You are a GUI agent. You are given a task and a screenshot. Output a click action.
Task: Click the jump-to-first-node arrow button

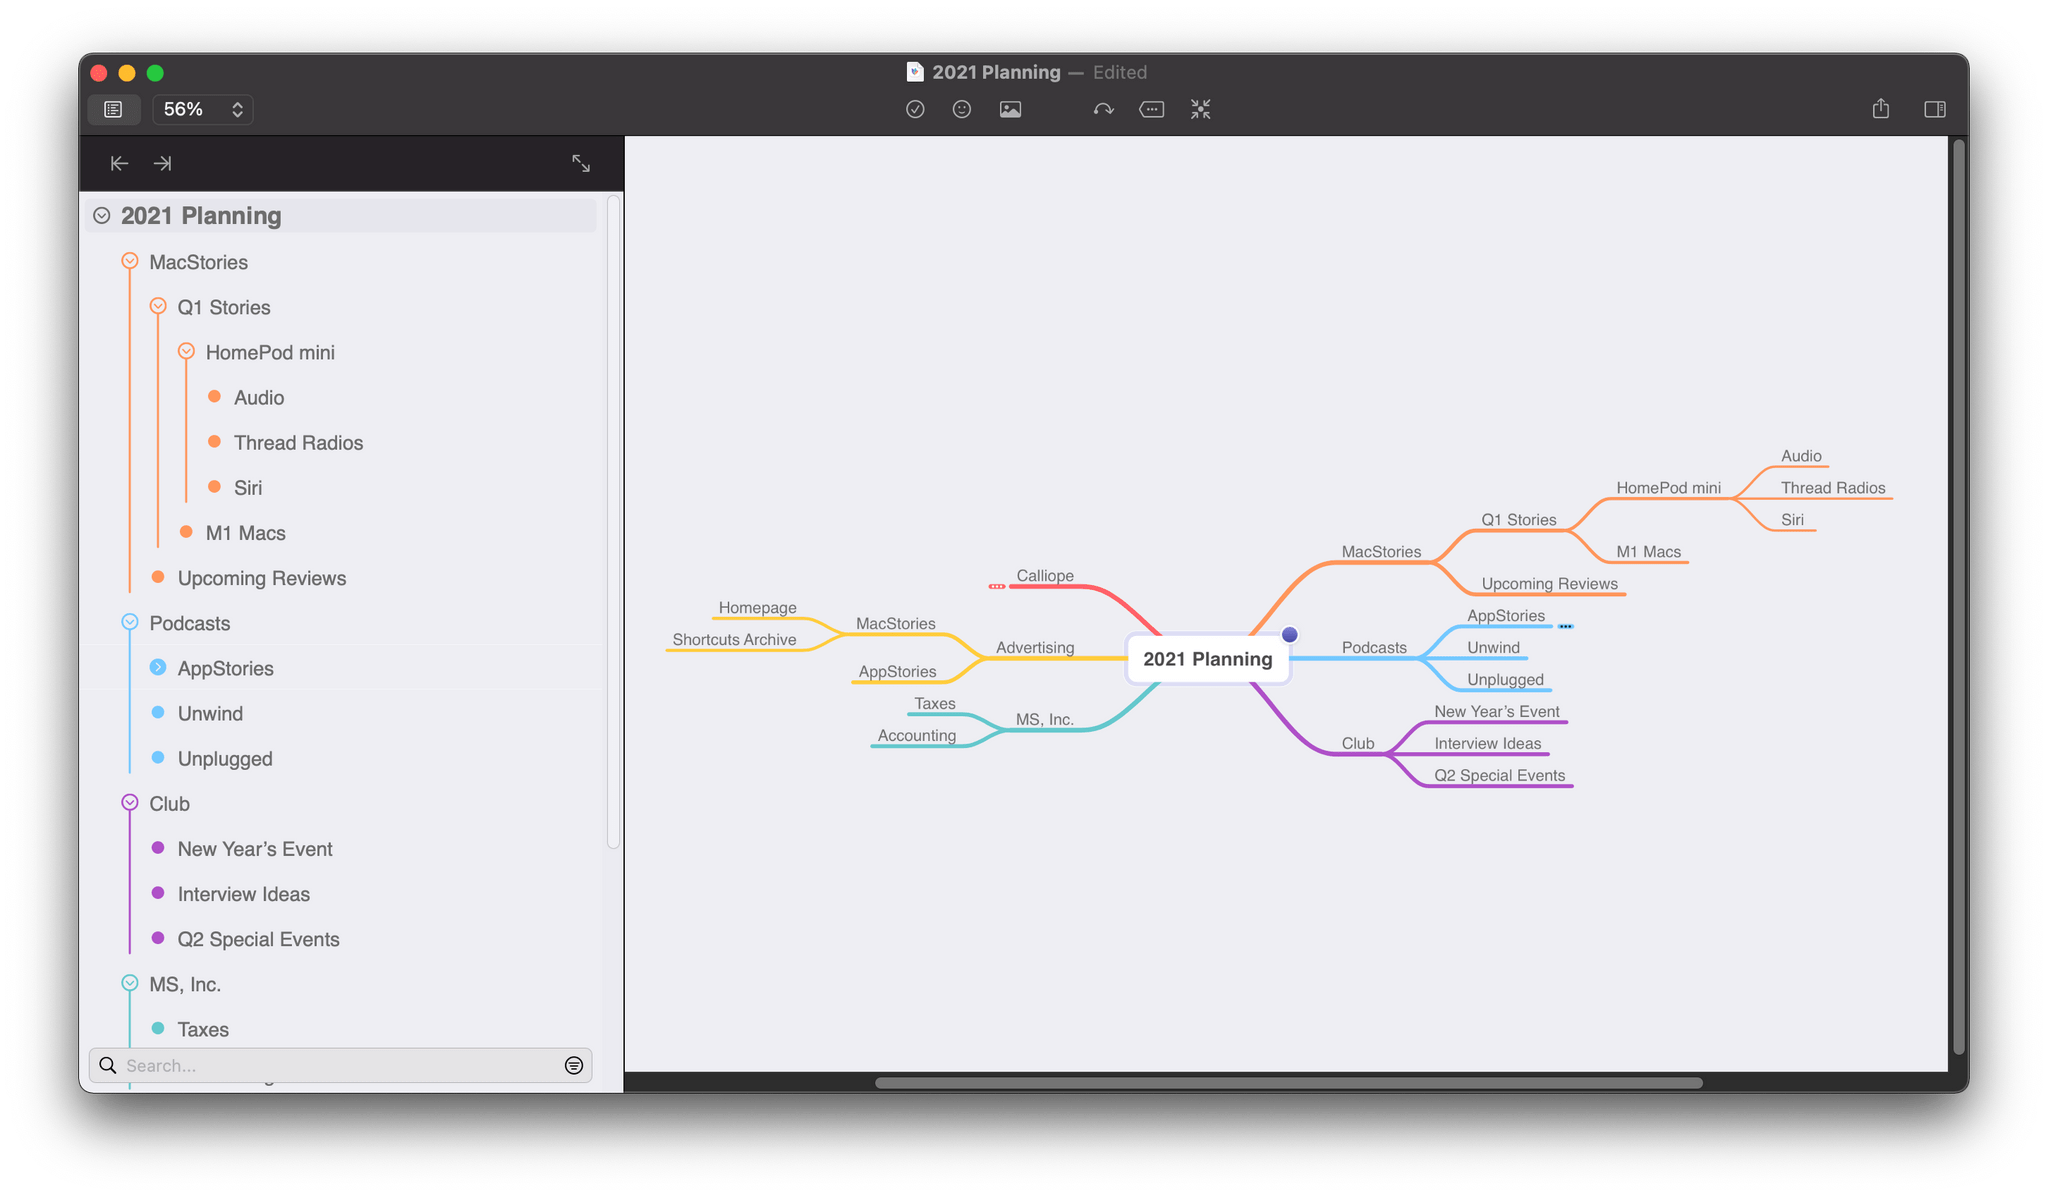point(119,163)
